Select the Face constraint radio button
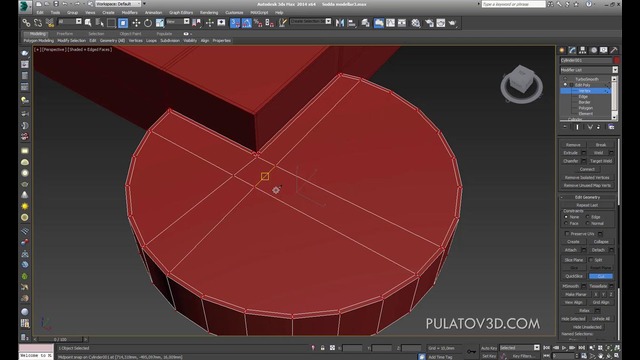The height and width of the screenshot is (360, 640). pyautogui.click(x=566, y=223)
